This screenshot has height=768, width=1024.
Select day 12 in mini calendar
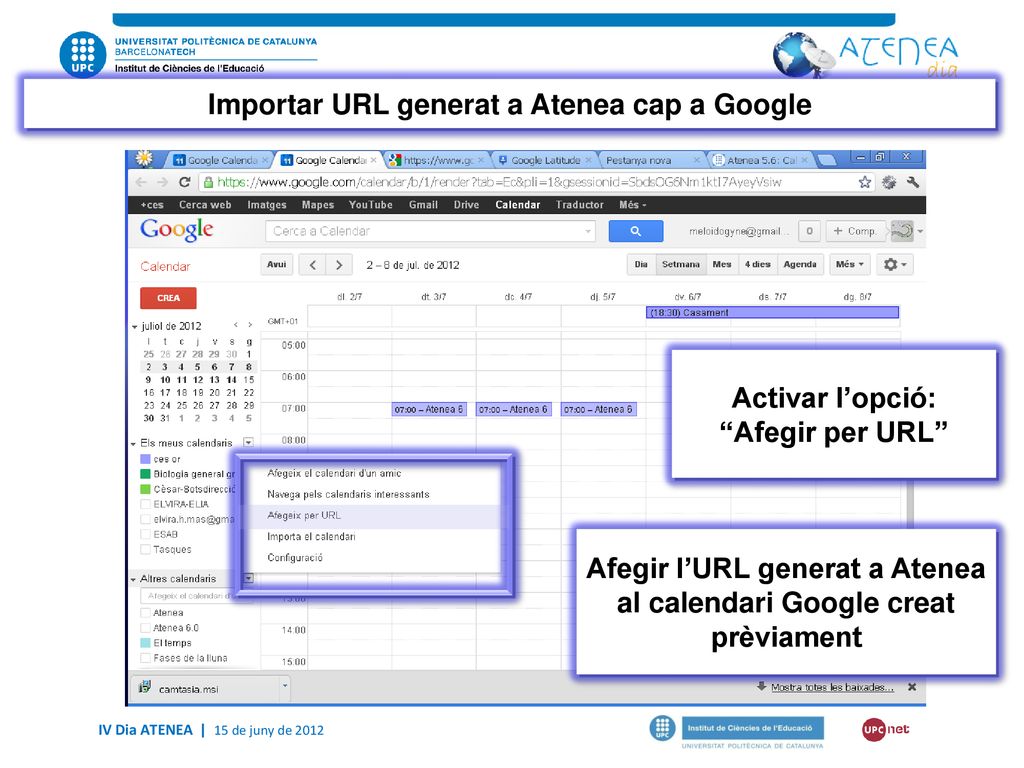click(198, 379)
